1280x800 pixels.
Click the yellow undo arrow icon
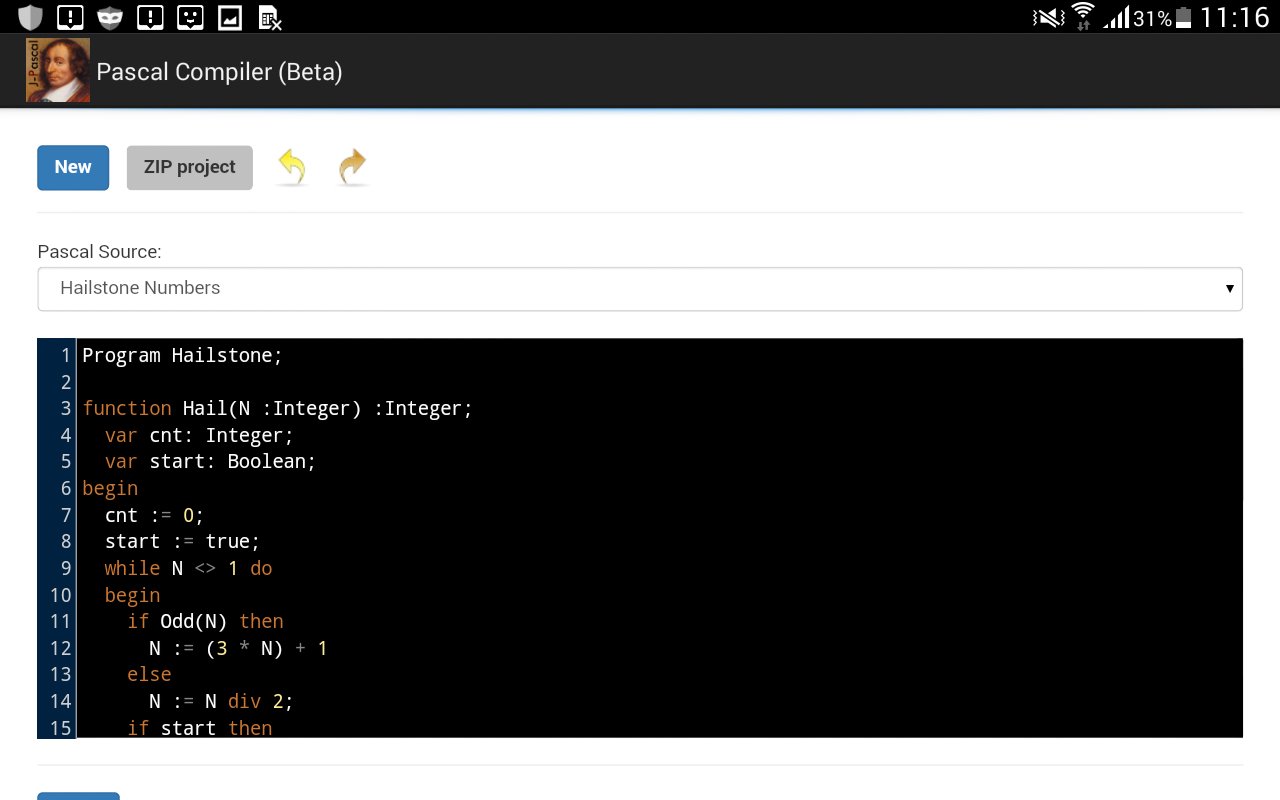292,167
